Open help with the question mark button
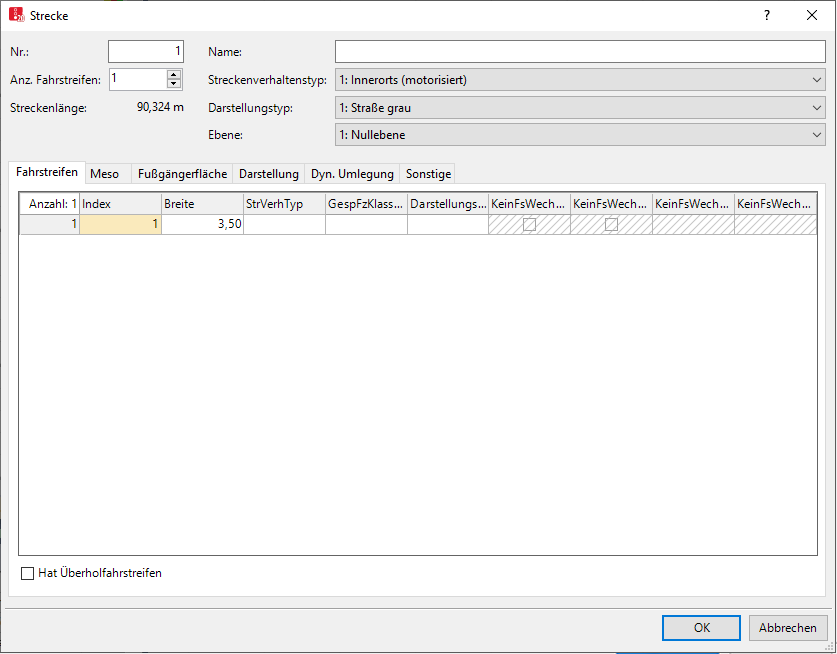 click(767, 15)
